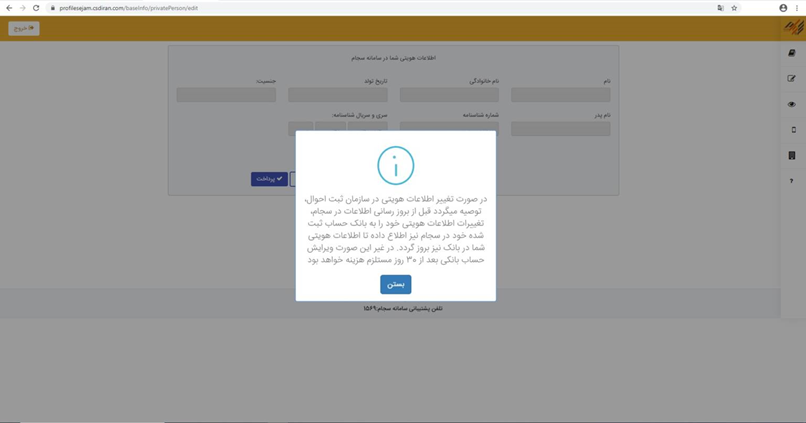Click the Sejam logo at top
This screenshot has width=806, height=423.
[794, 28]
